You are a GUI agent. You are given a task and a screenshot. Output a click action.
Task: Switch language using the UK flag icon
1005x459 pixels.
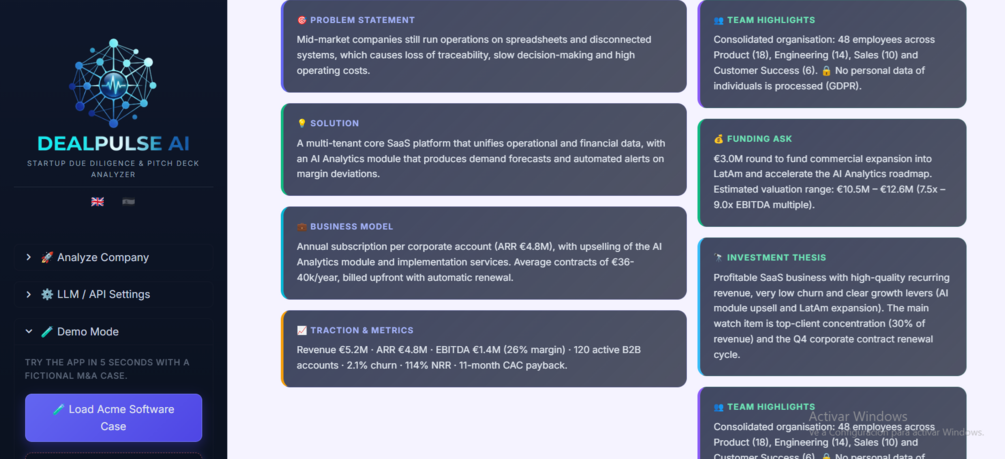coord(97,201)
